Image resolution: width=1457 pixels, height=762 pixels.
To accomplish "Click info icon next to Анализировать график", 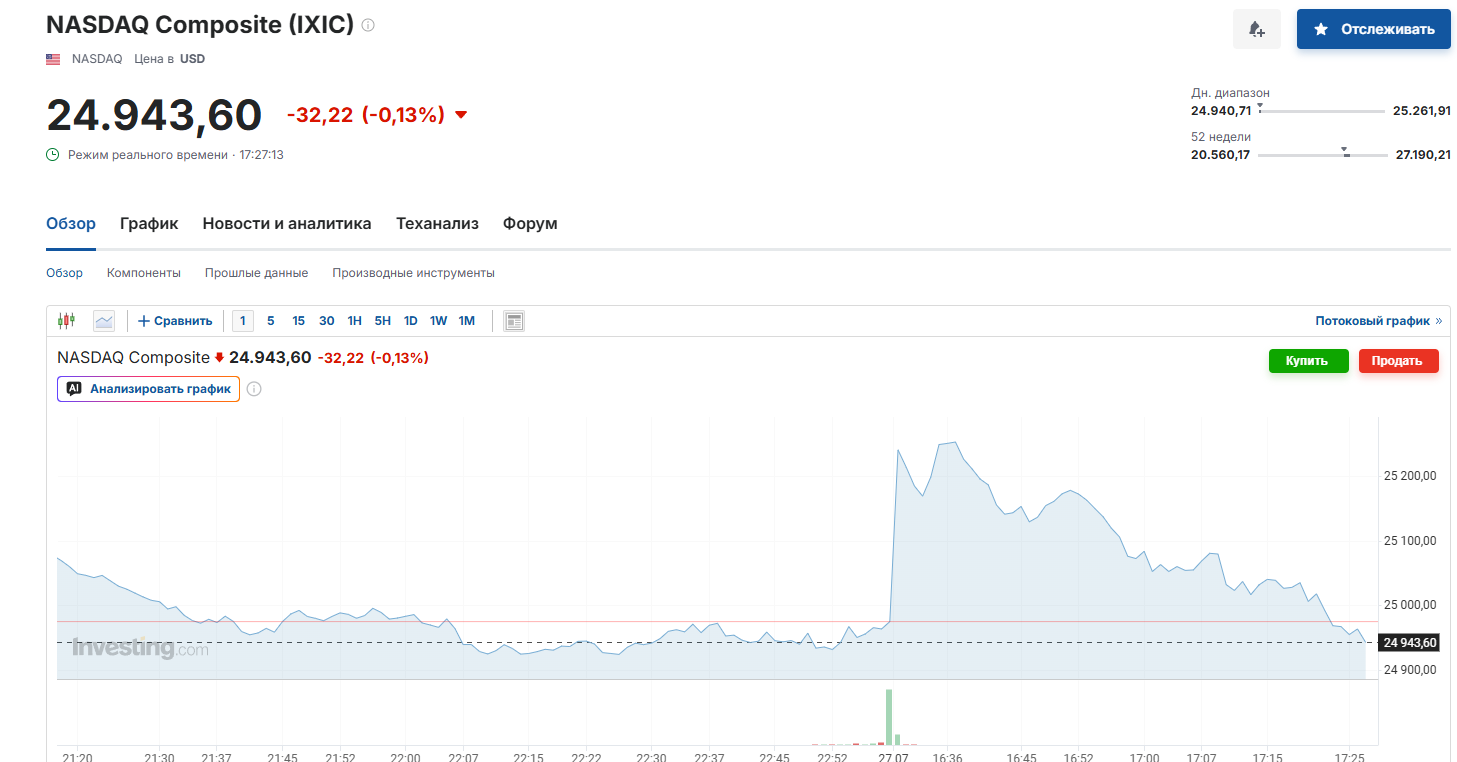I will point(254,389).
